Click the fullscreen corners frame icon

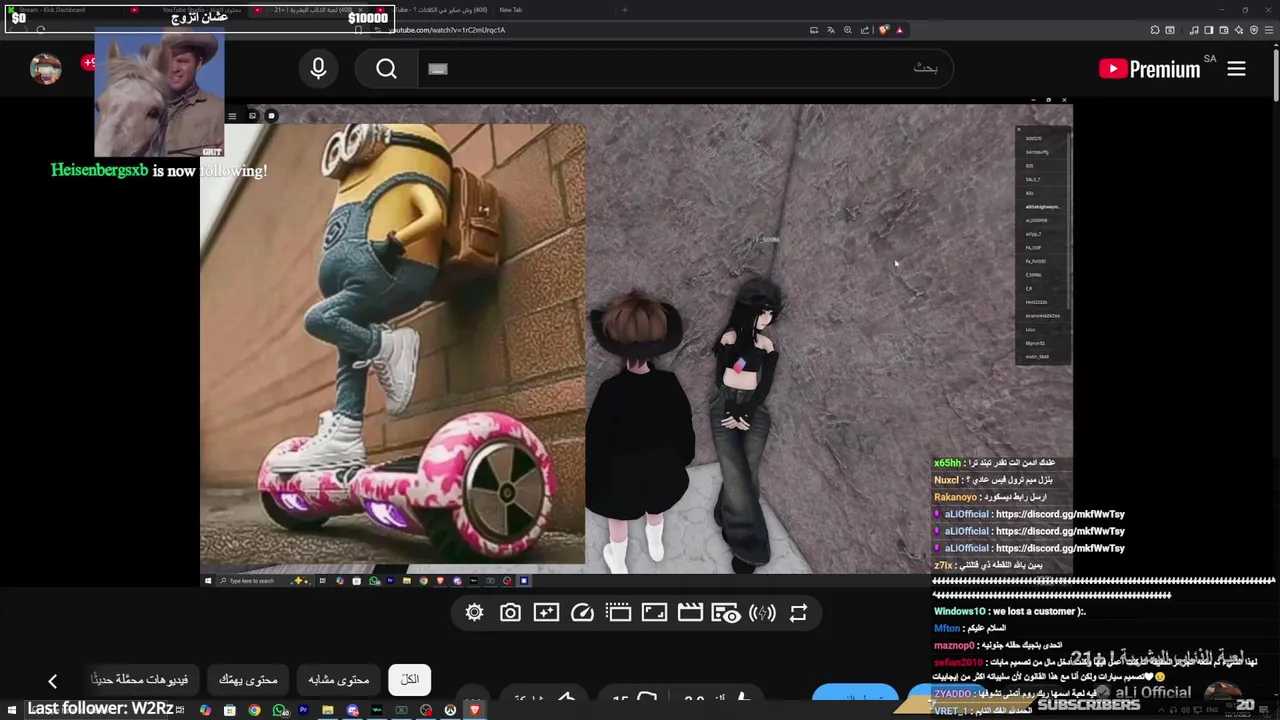654,613
